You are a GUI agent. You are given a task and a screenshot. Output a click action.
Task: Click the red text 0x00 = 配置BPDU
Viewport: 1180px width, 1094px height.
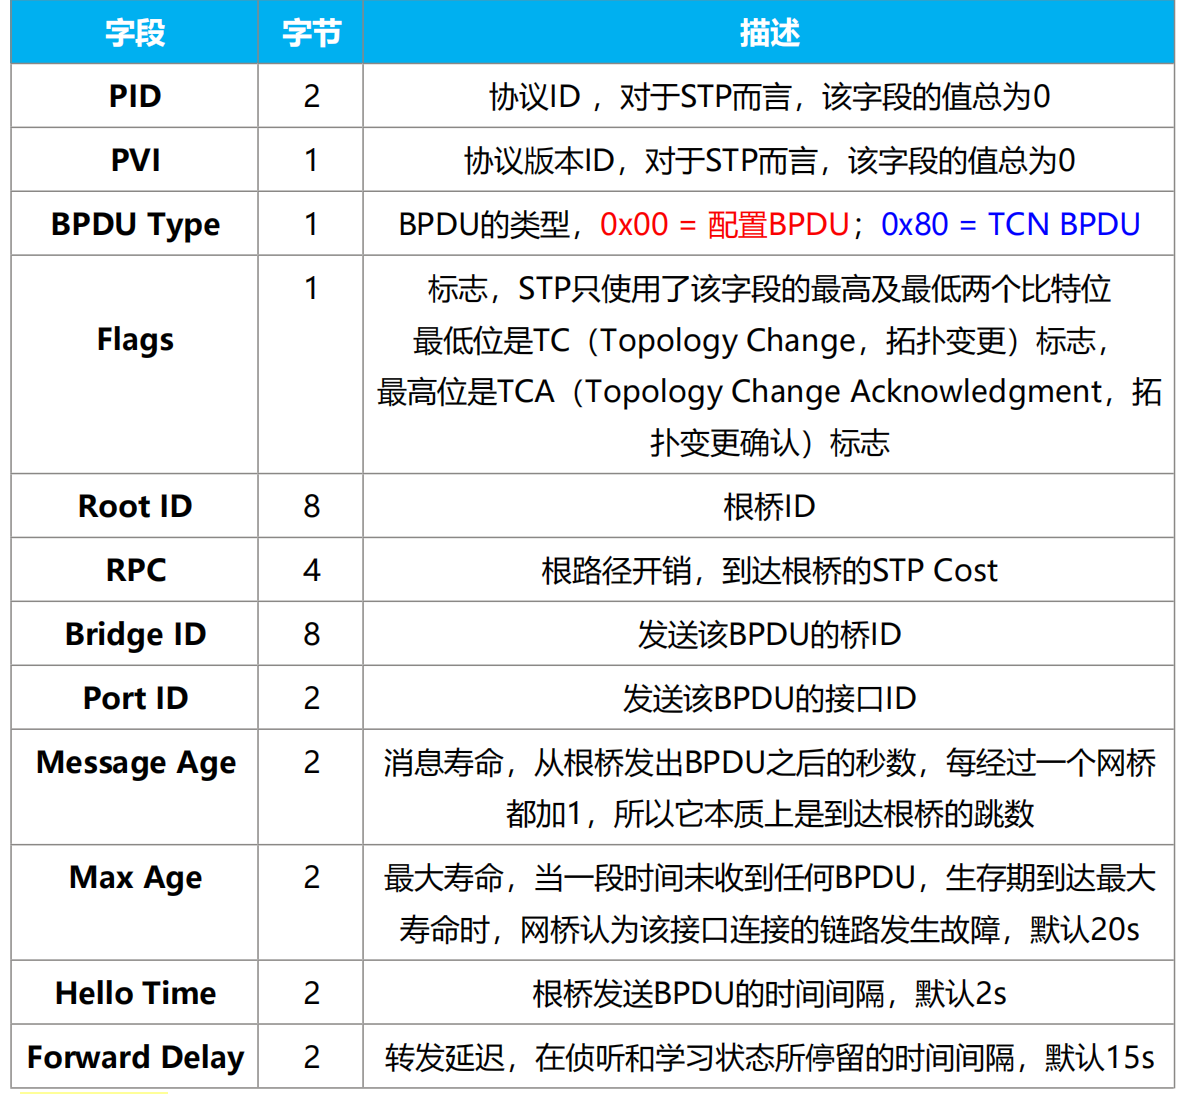click(725, 224)
